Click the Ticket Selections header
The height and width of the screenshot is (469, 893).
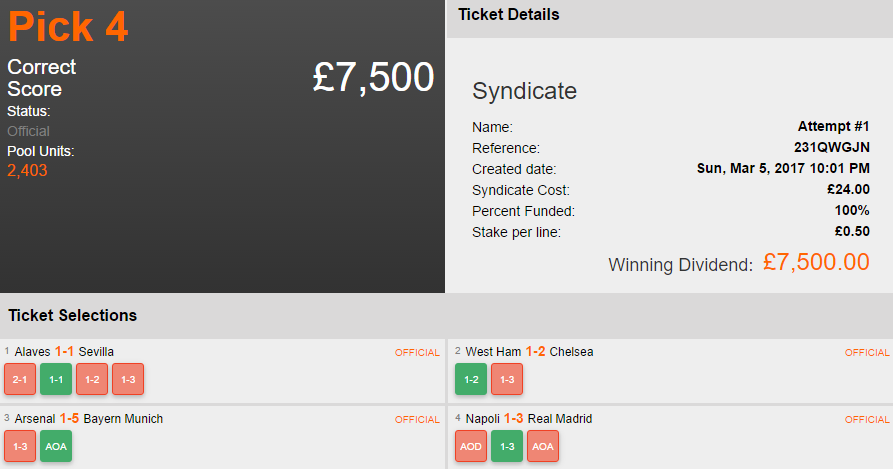[x=73, y=315]
